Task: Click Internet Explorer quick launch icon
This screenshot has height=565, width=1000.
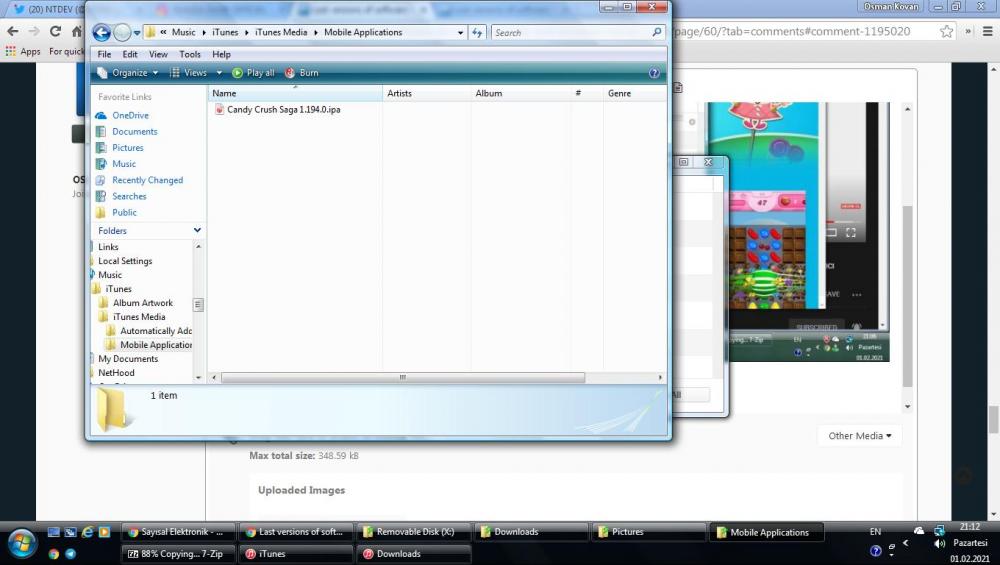Action: [x=87, y=532]
